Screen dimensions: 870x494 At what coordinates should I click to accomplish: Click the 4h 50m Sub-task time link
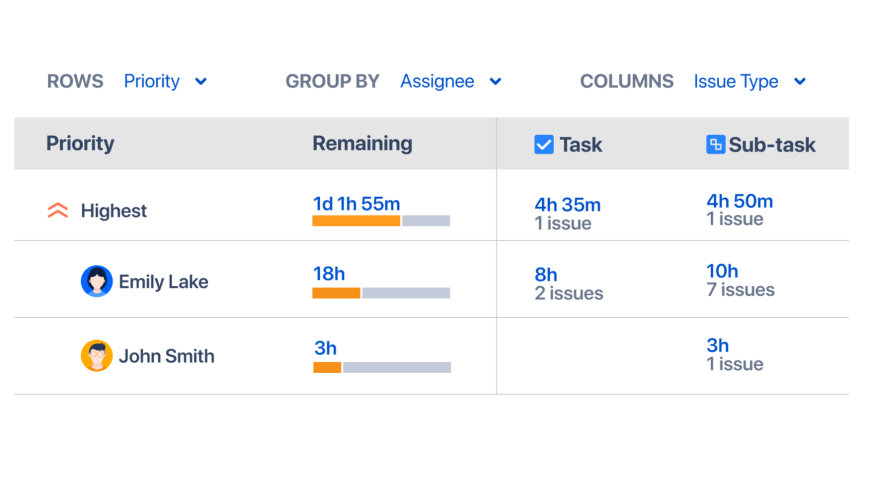739,201
